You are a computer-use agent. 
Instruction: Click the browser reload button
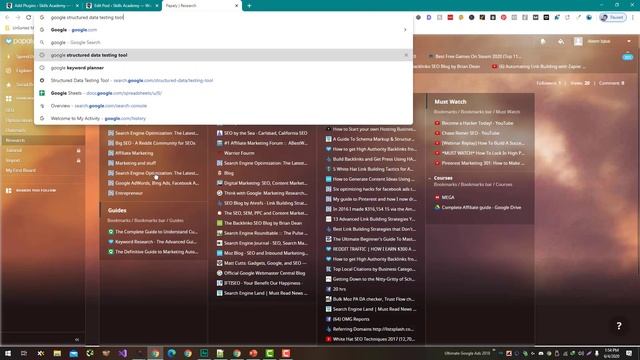(29, 18)
